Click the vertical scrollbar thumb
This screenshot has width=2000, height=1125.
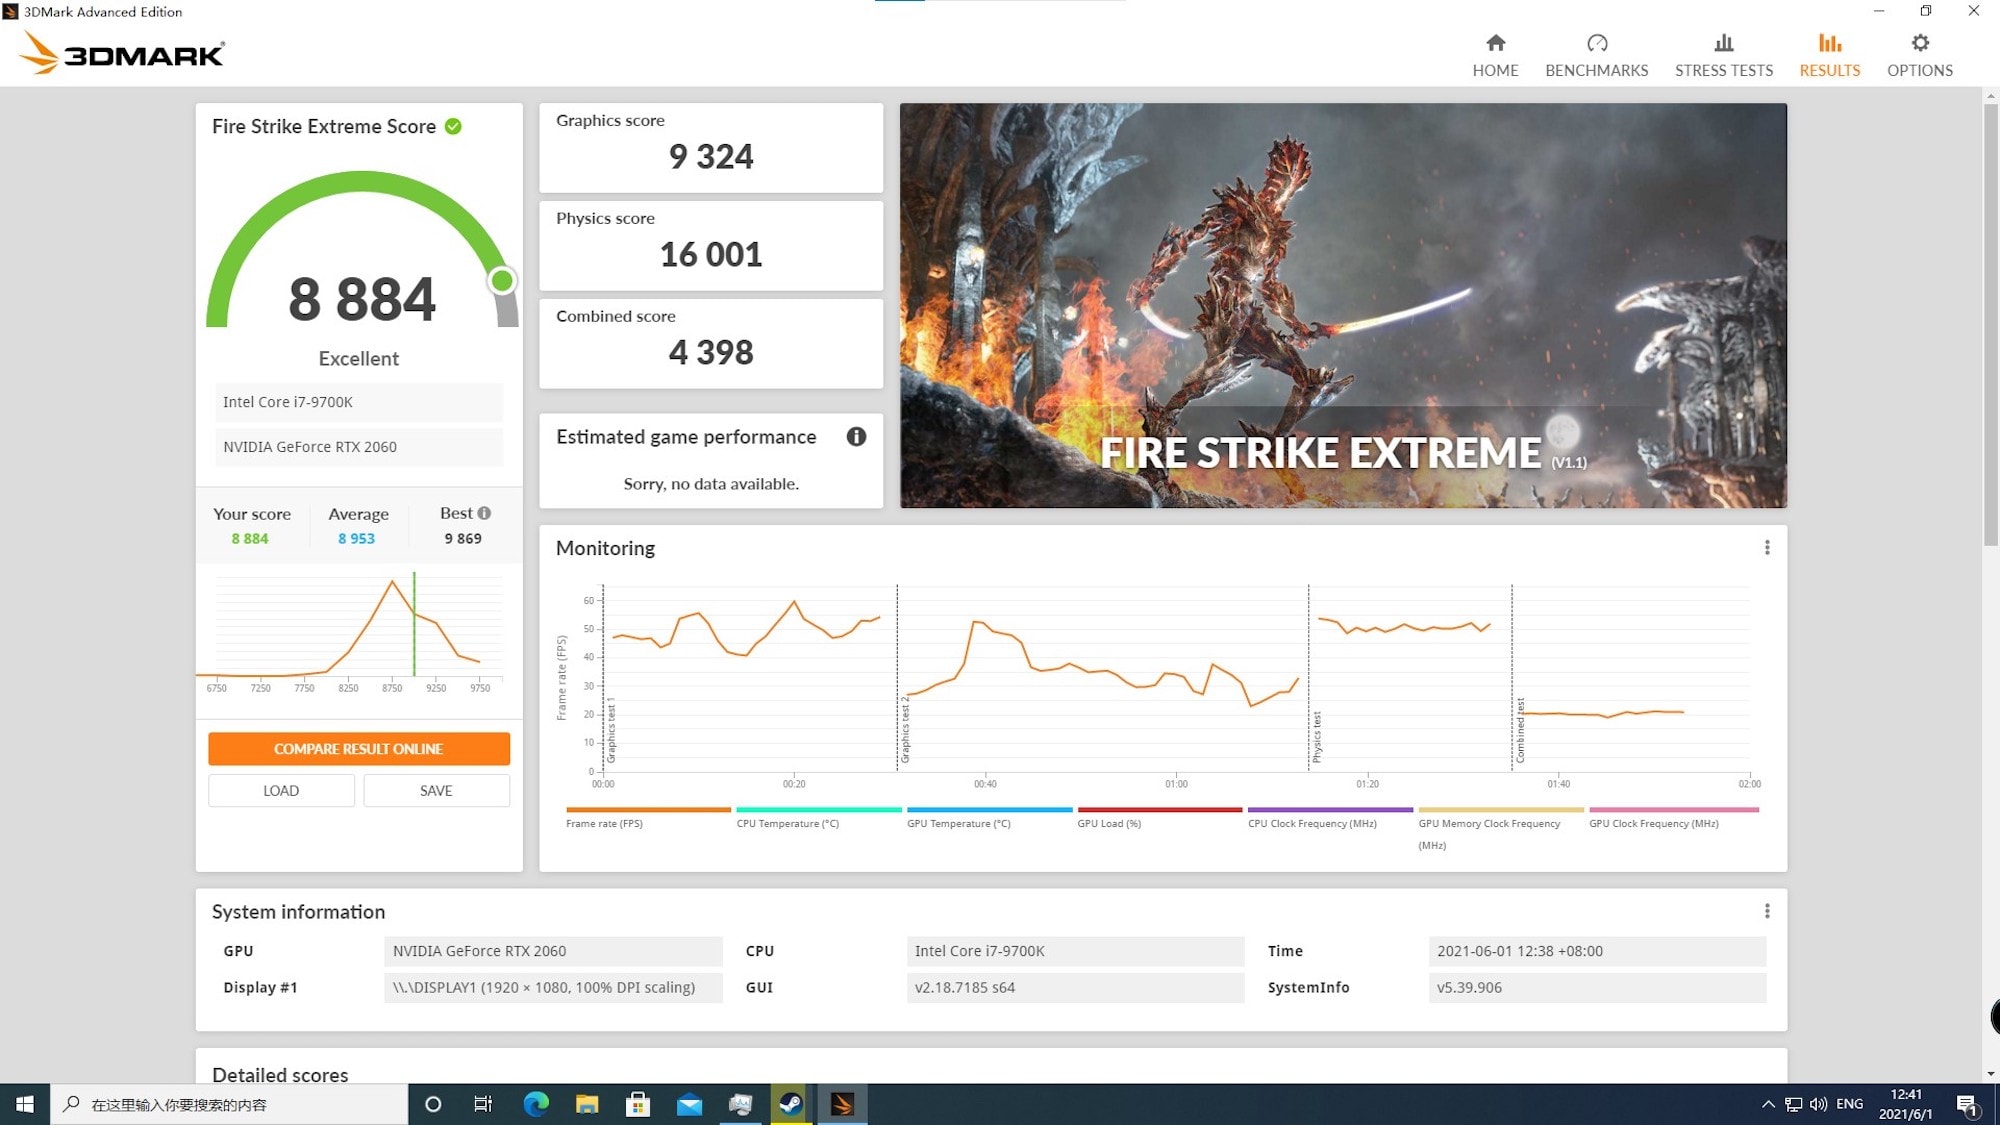[x=1991, y=325]
